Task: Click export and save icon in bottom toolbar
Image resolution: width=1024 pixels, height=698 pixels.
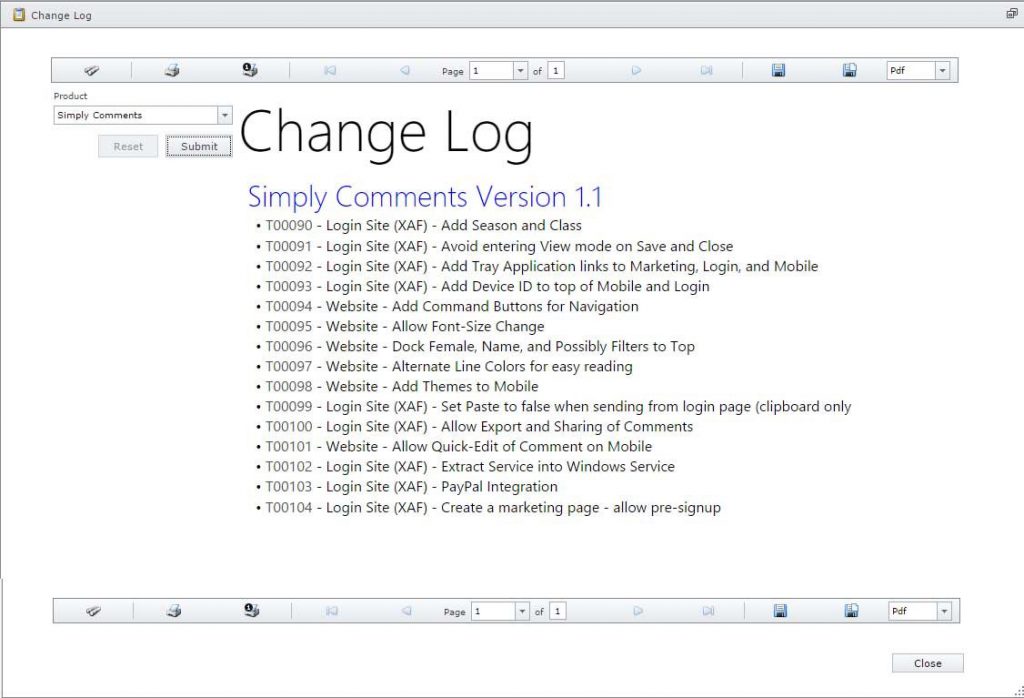Action: pos(780,611)
